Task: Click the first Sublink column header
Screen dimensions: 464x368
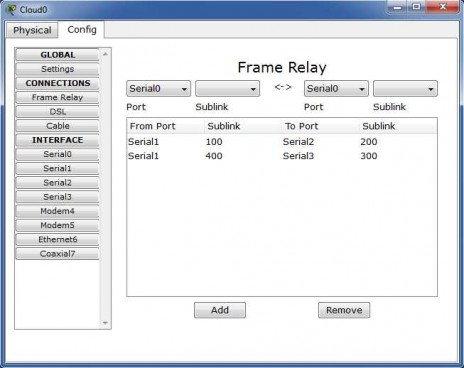Action: 243,126
